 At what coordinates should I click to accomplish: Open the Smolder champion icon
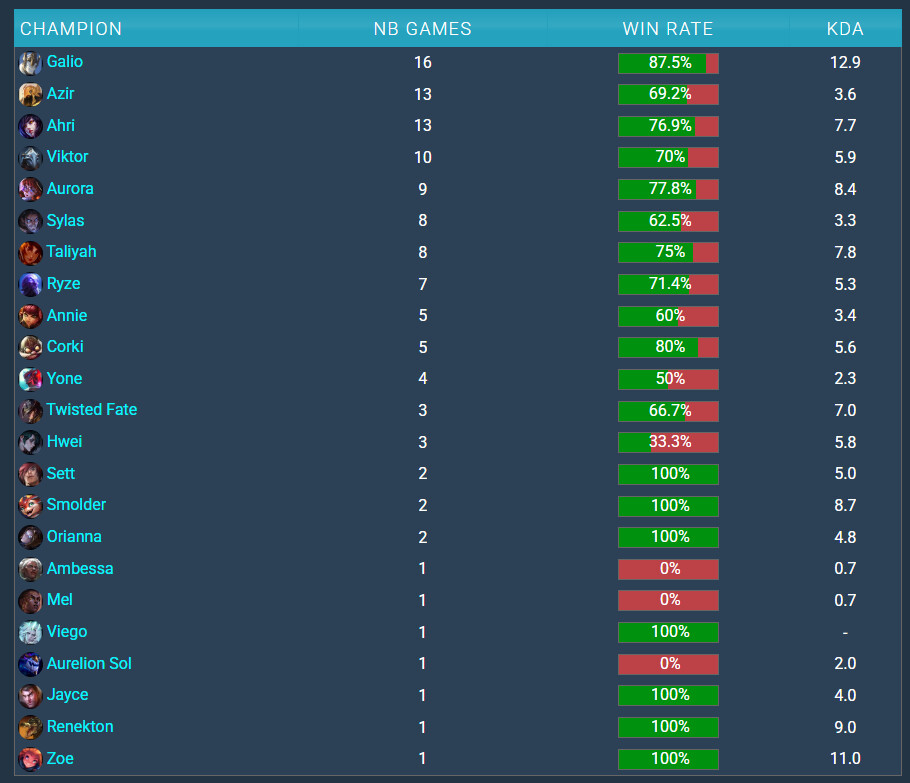[x=30, y=506]
